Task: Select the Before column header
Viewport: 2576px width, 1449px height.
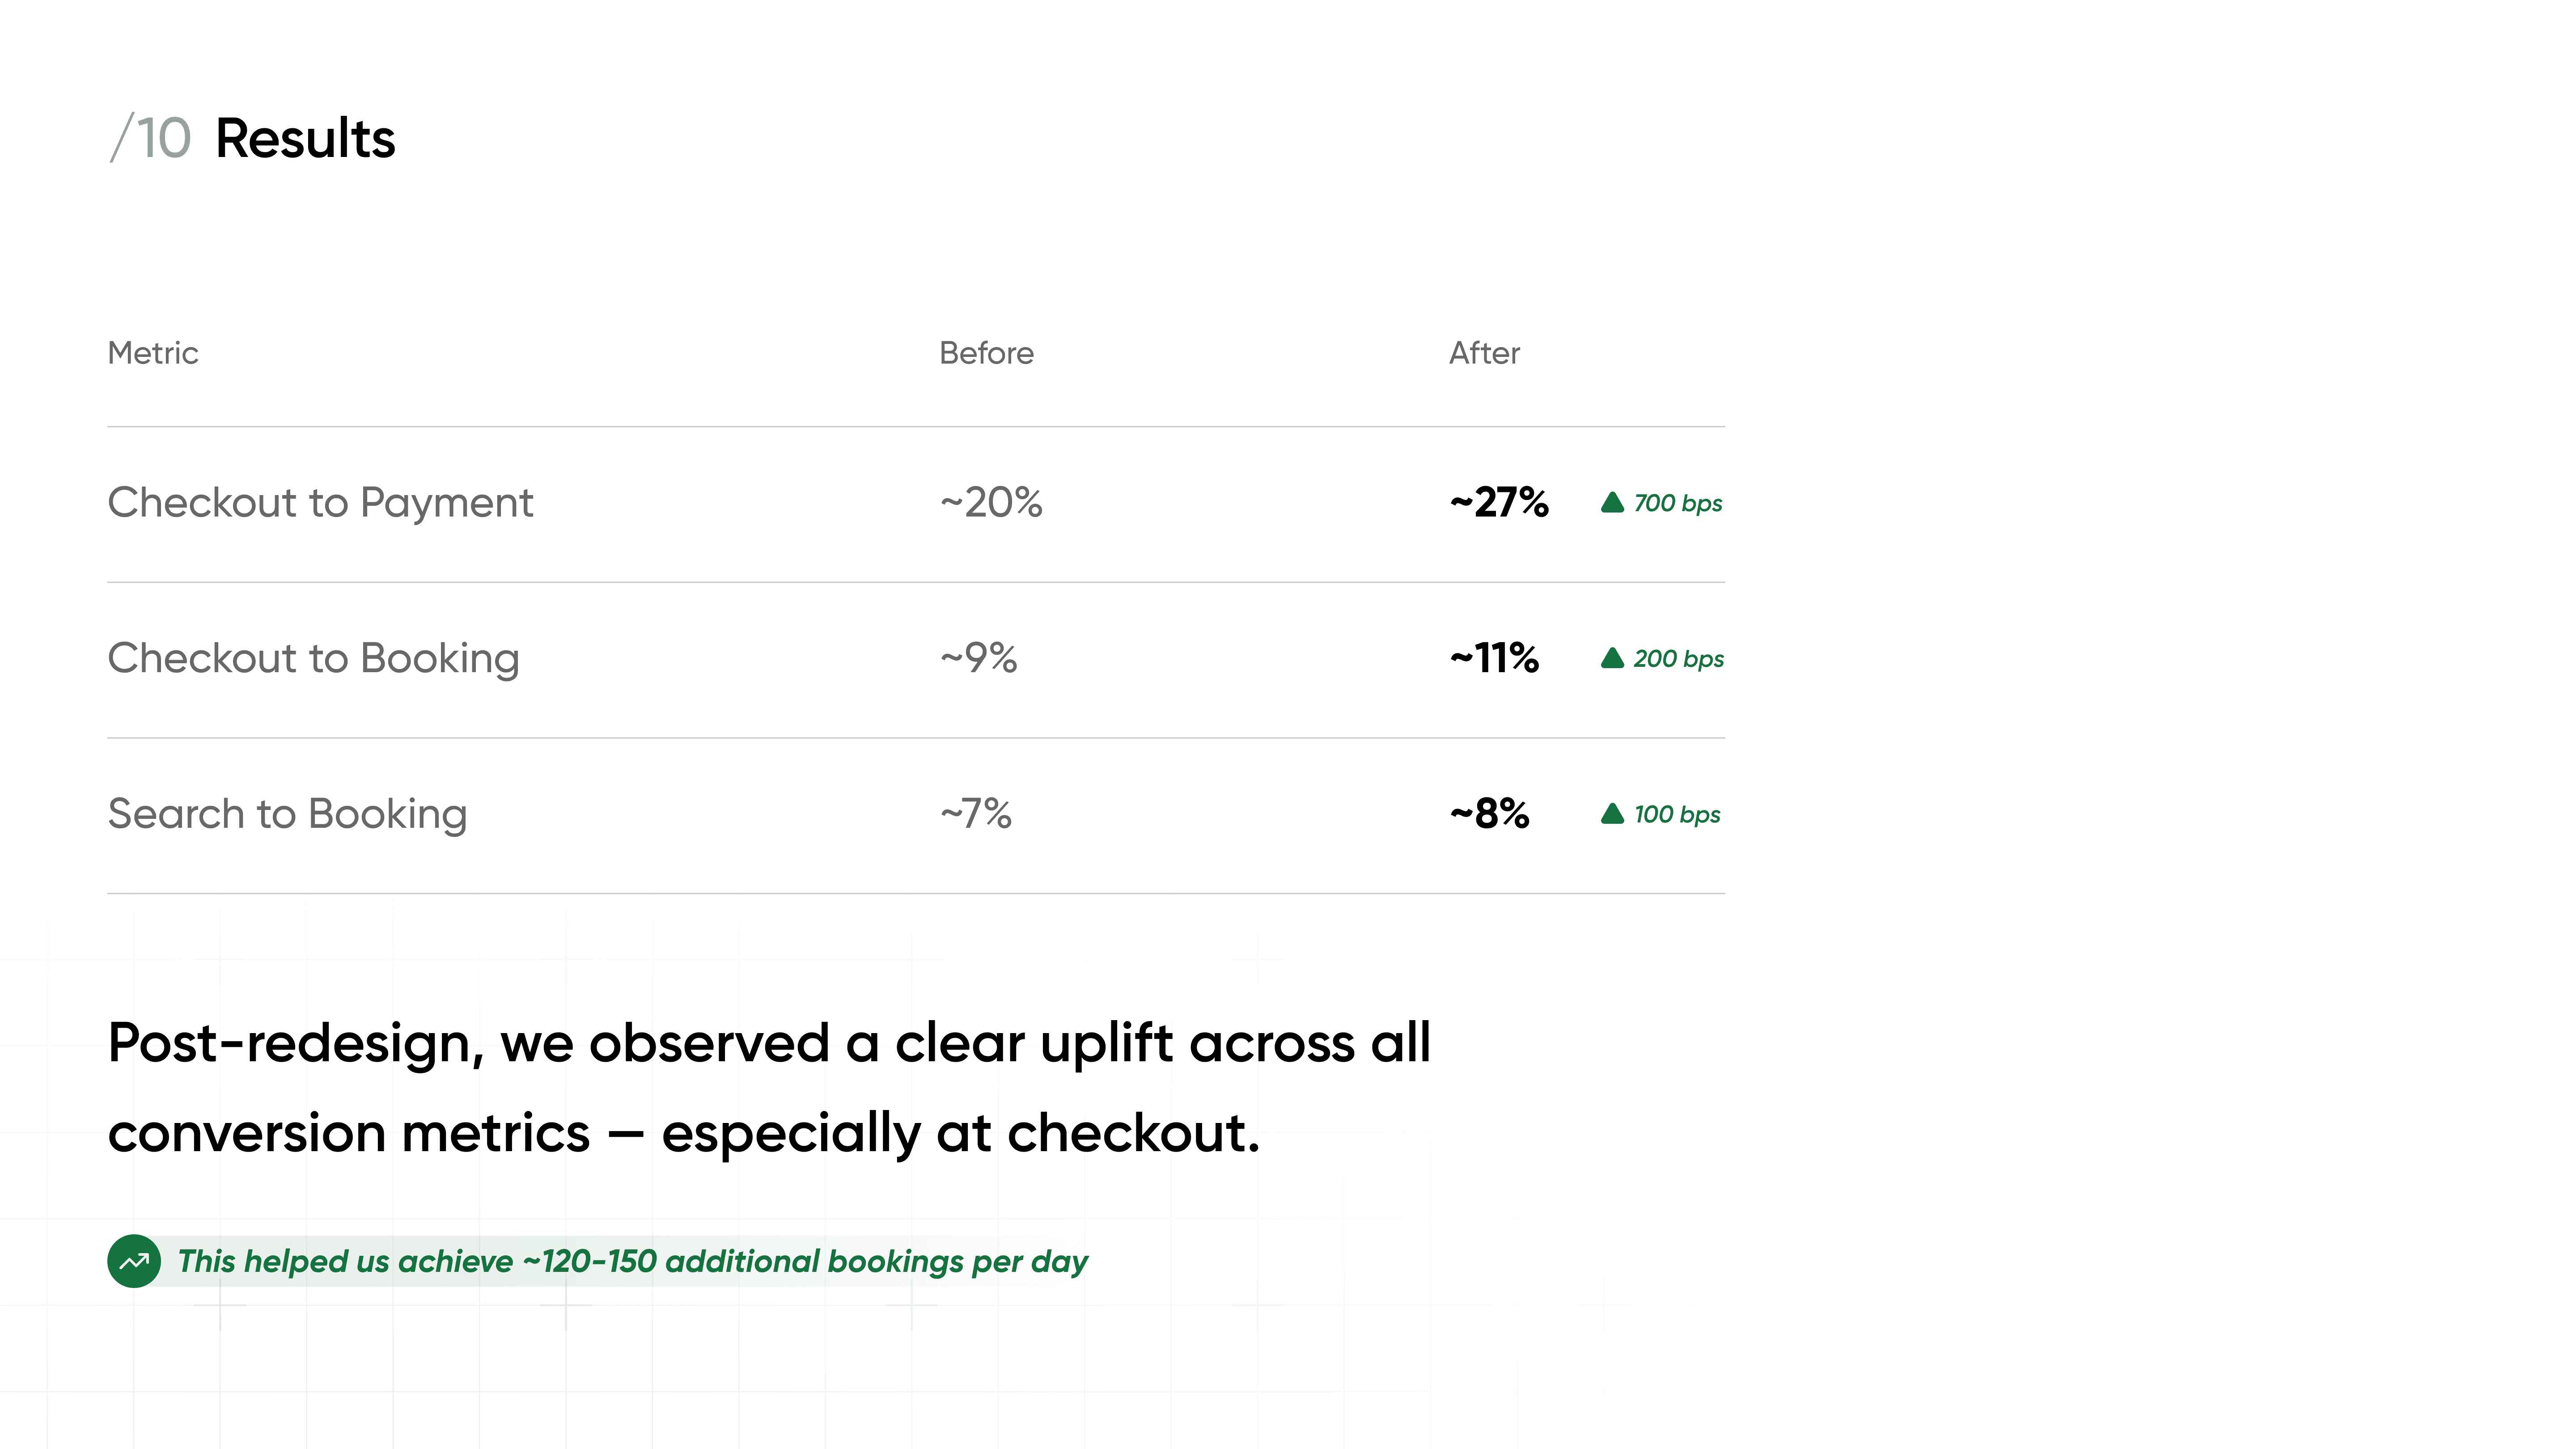Action: [x=986, y=353]
